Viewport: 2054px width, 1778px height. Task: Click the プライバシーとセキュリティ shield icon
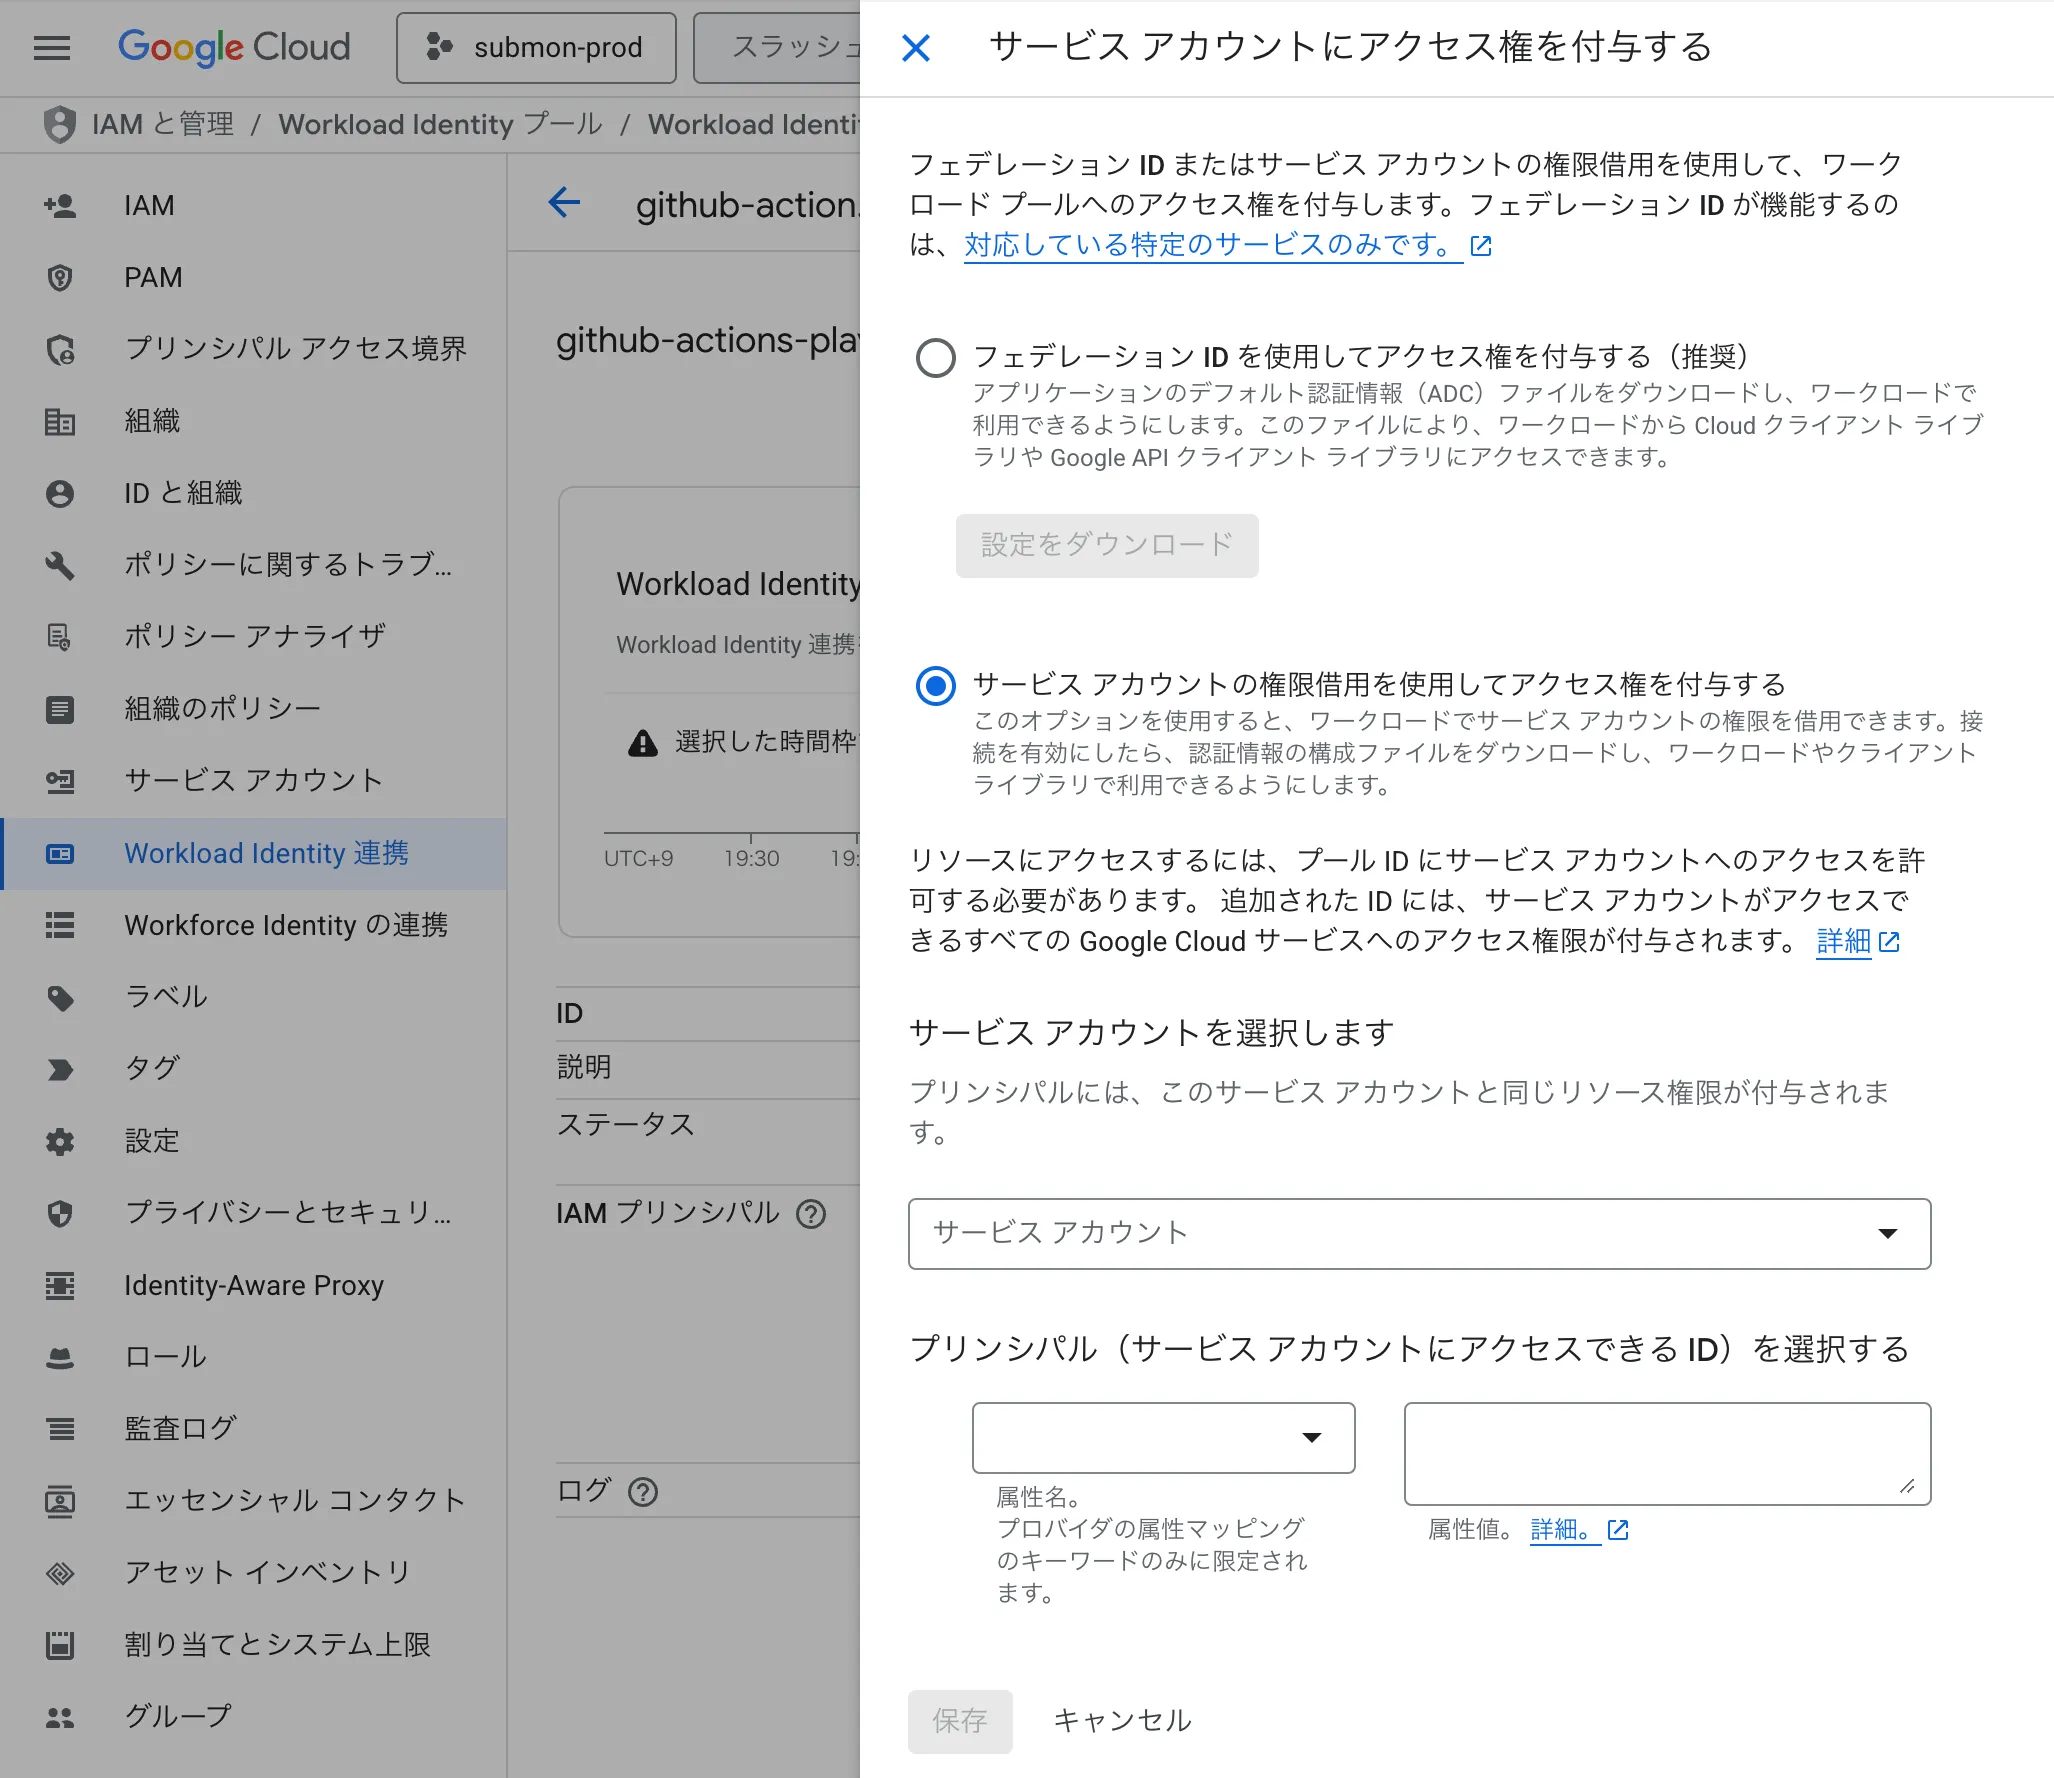pyautogui.click(x=60, y=1213)
